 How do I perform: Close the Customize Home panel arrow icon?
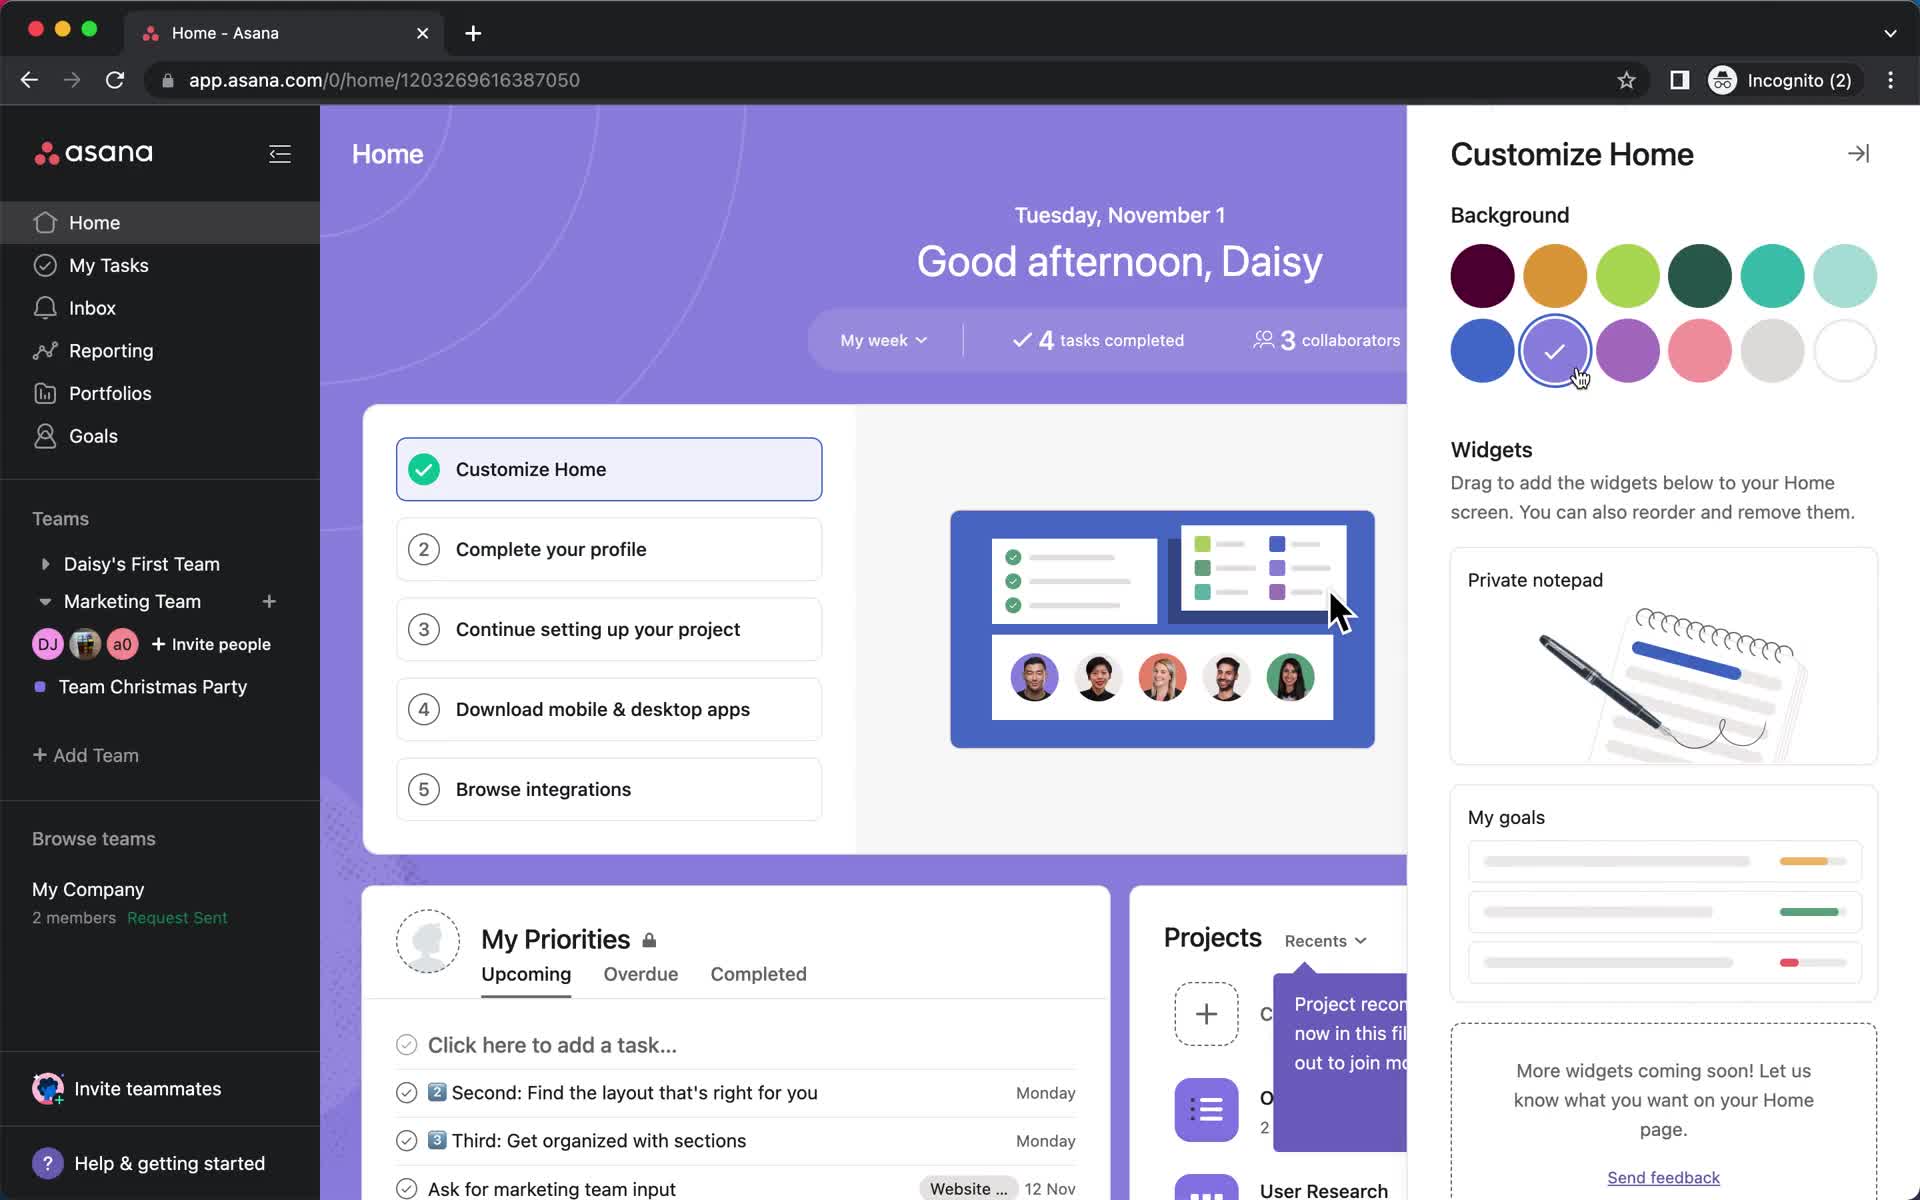click(1858, 154)
